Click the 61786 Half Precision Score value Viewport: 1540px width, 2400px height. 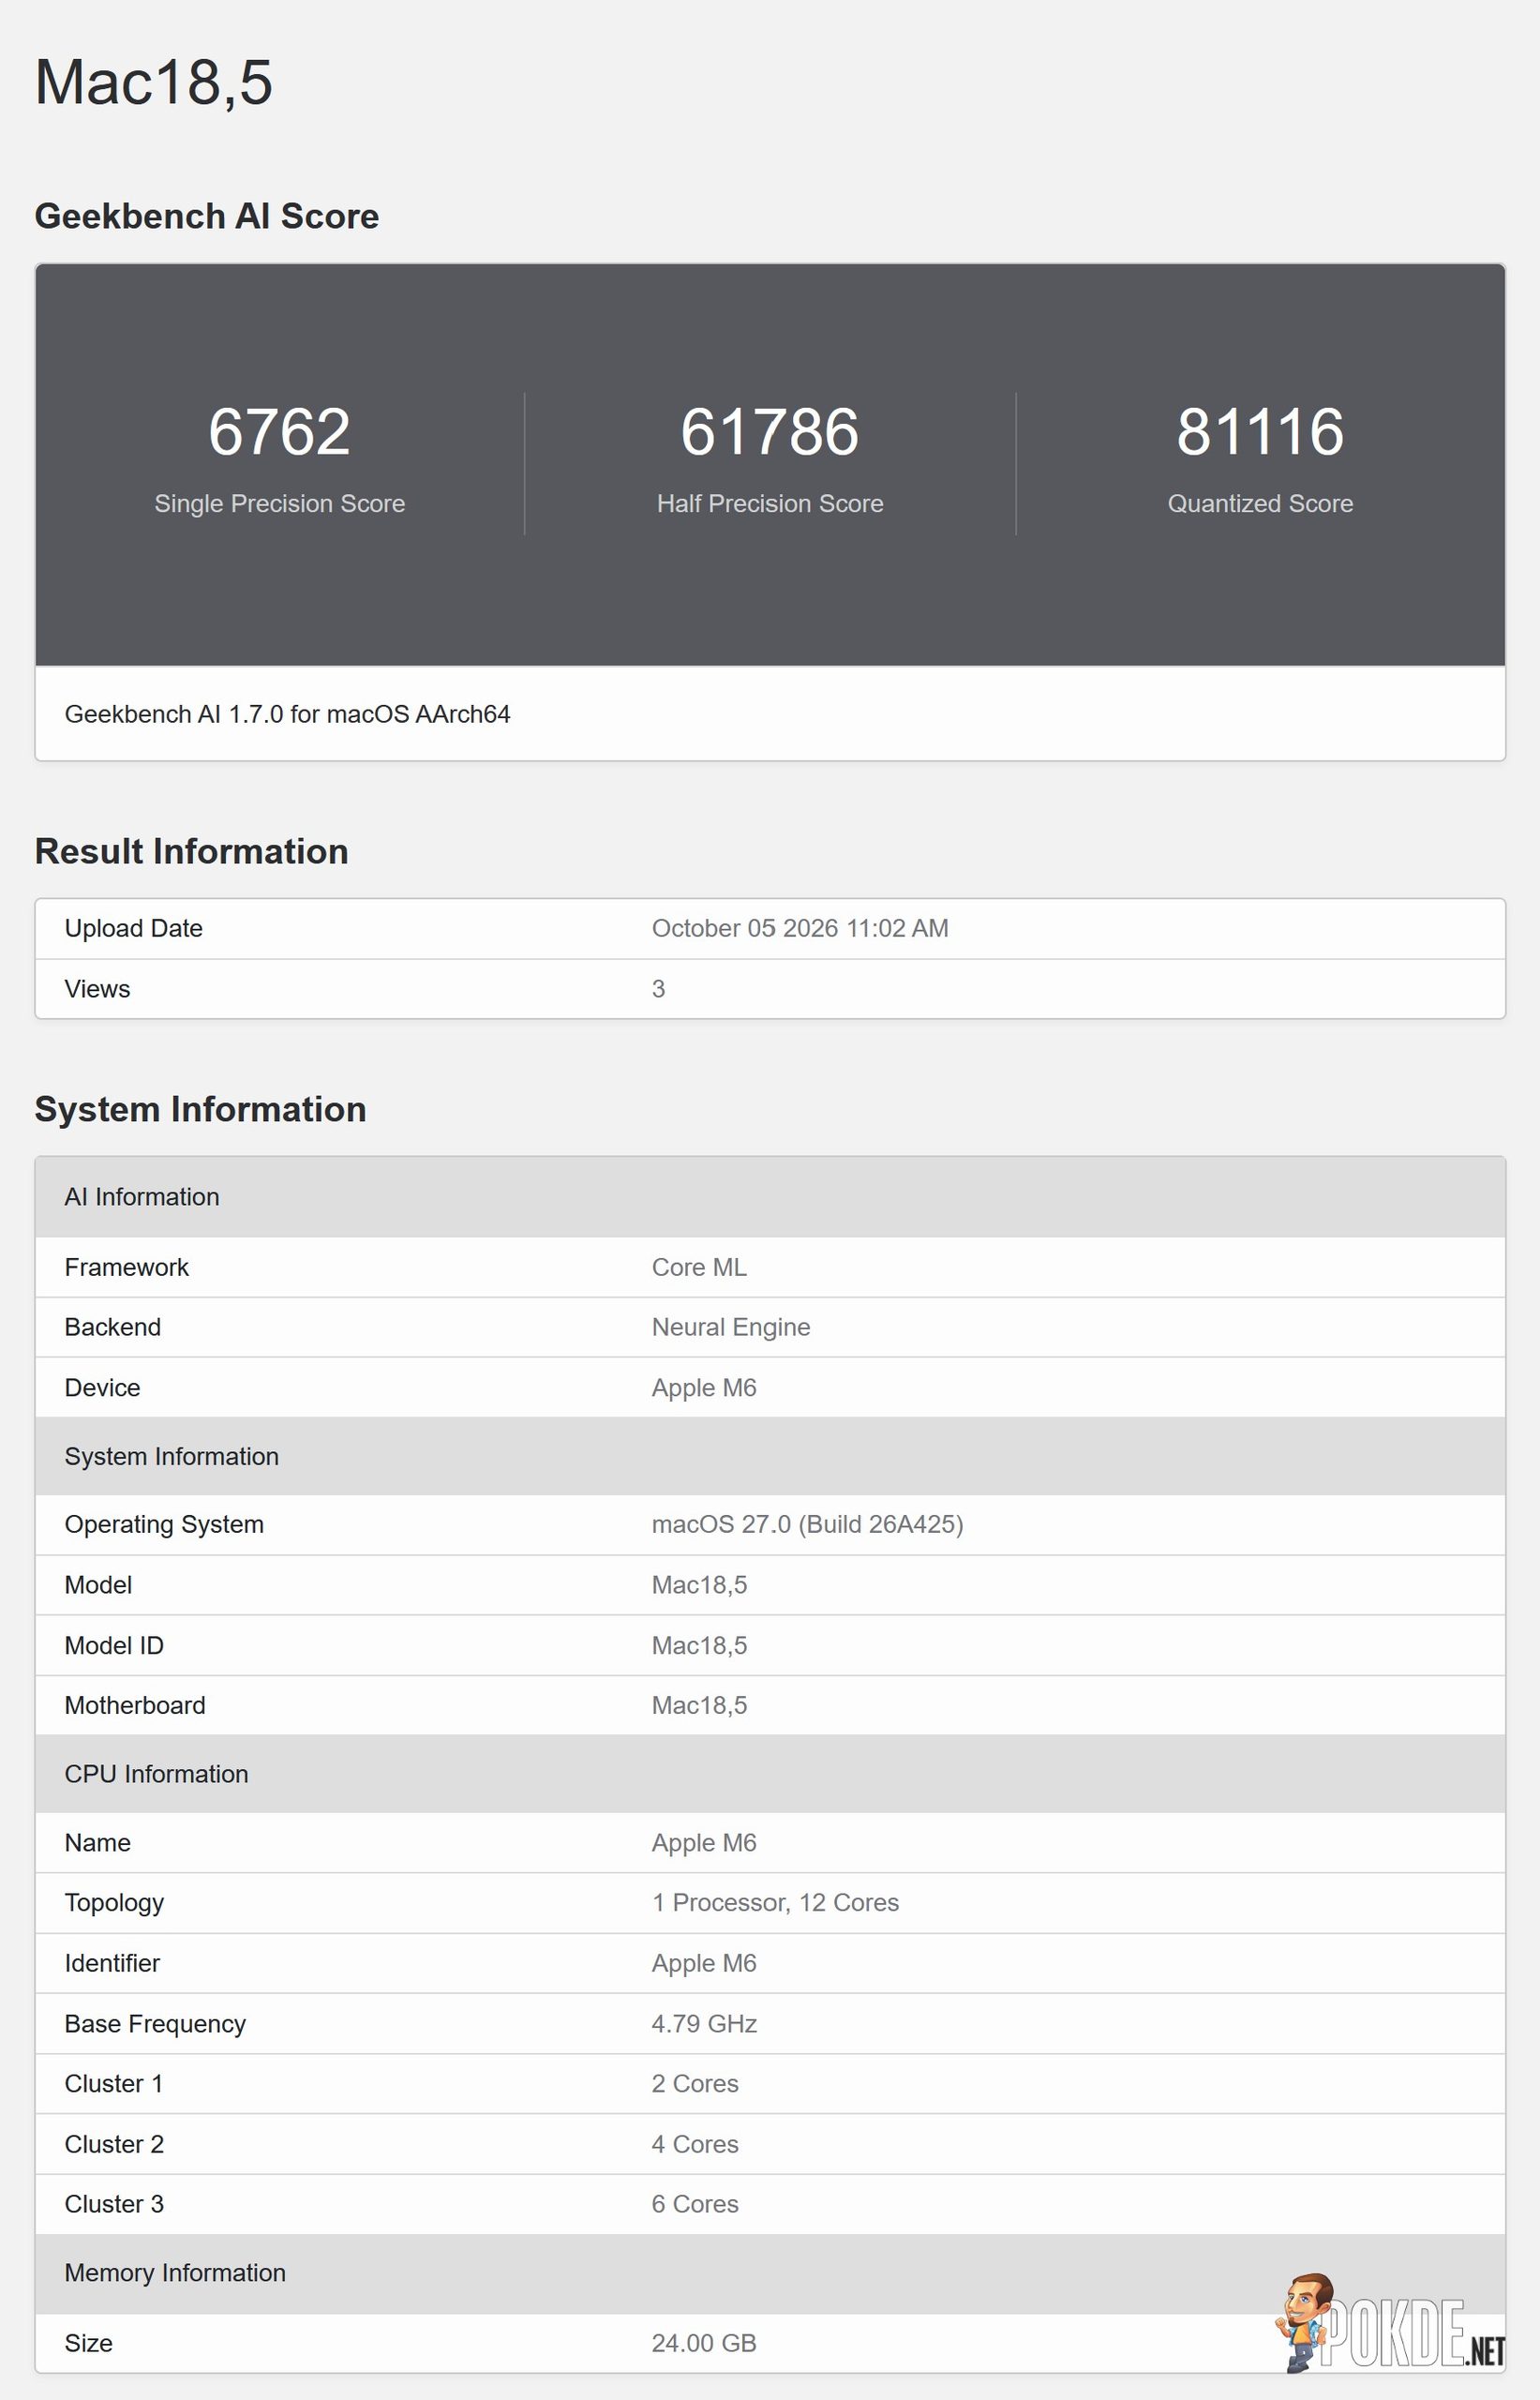click(770, 432)
